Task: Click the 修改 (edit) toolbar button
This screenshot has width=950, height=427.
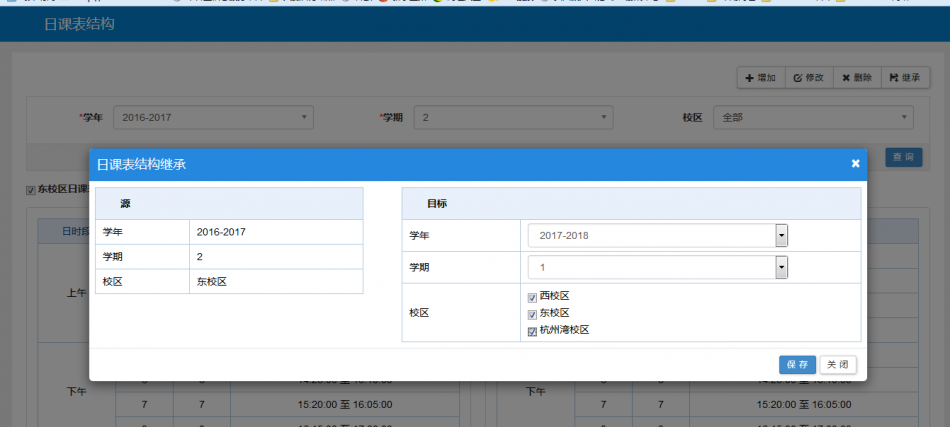Action: pyautogui.click(x=807, y=78)
